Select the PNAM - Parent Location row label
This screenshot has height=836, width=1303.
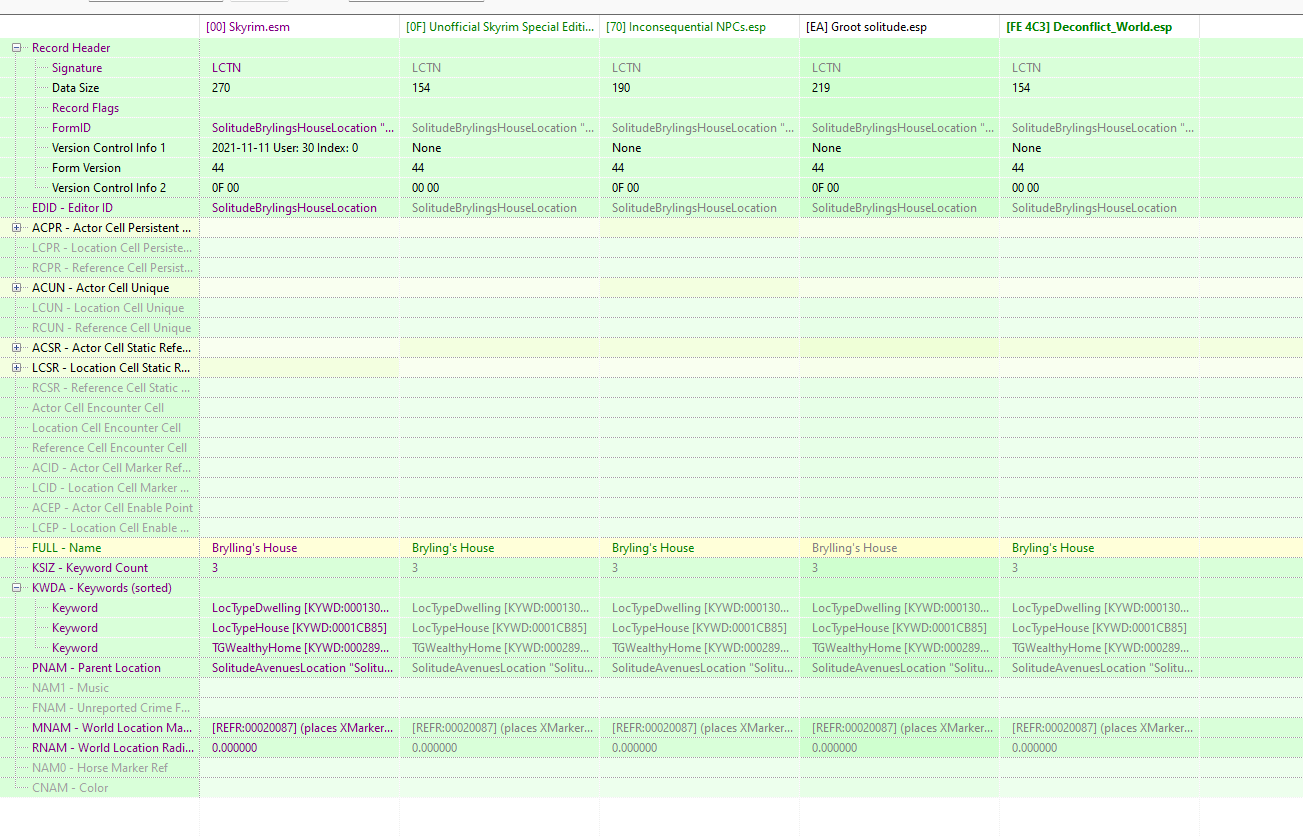[x=96, y=668]
